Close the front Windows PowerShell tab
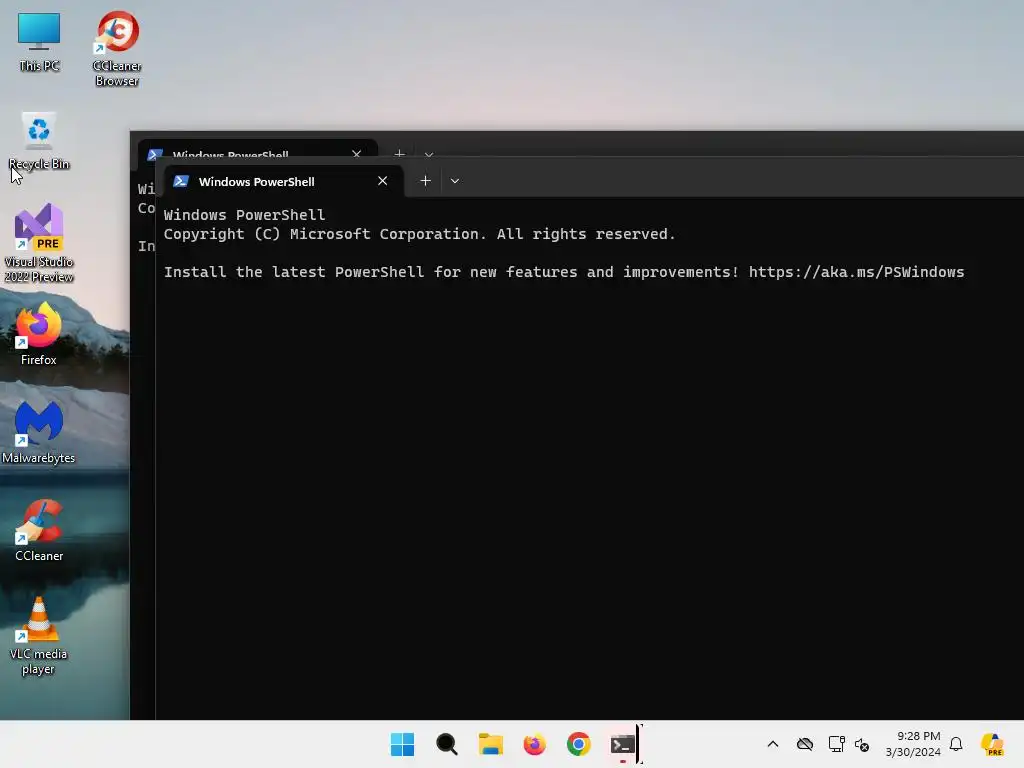 pos(383,181)
